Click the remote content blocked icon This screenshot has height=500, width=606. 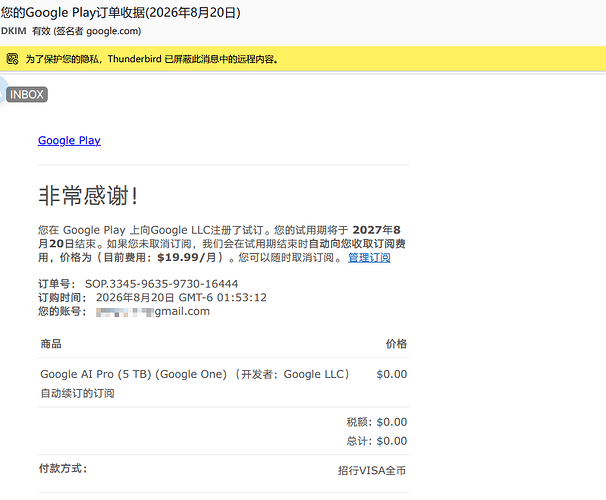tap(12, 59)
